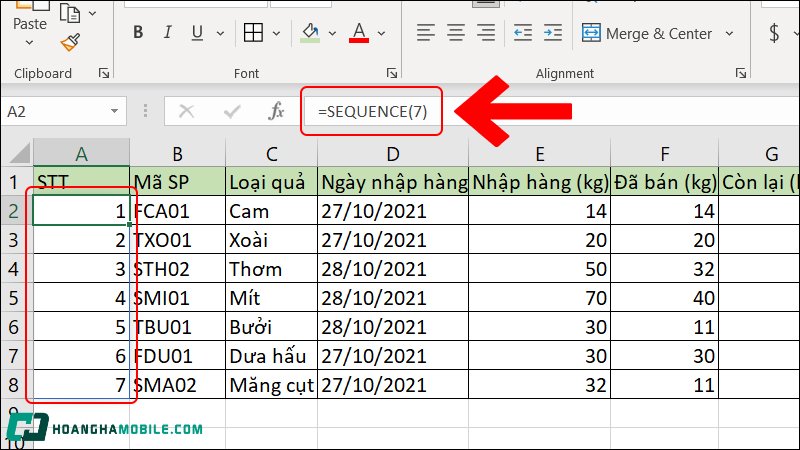Select cell containing SMA02
This screenshot has height=450, width=800.
point(177,385)
